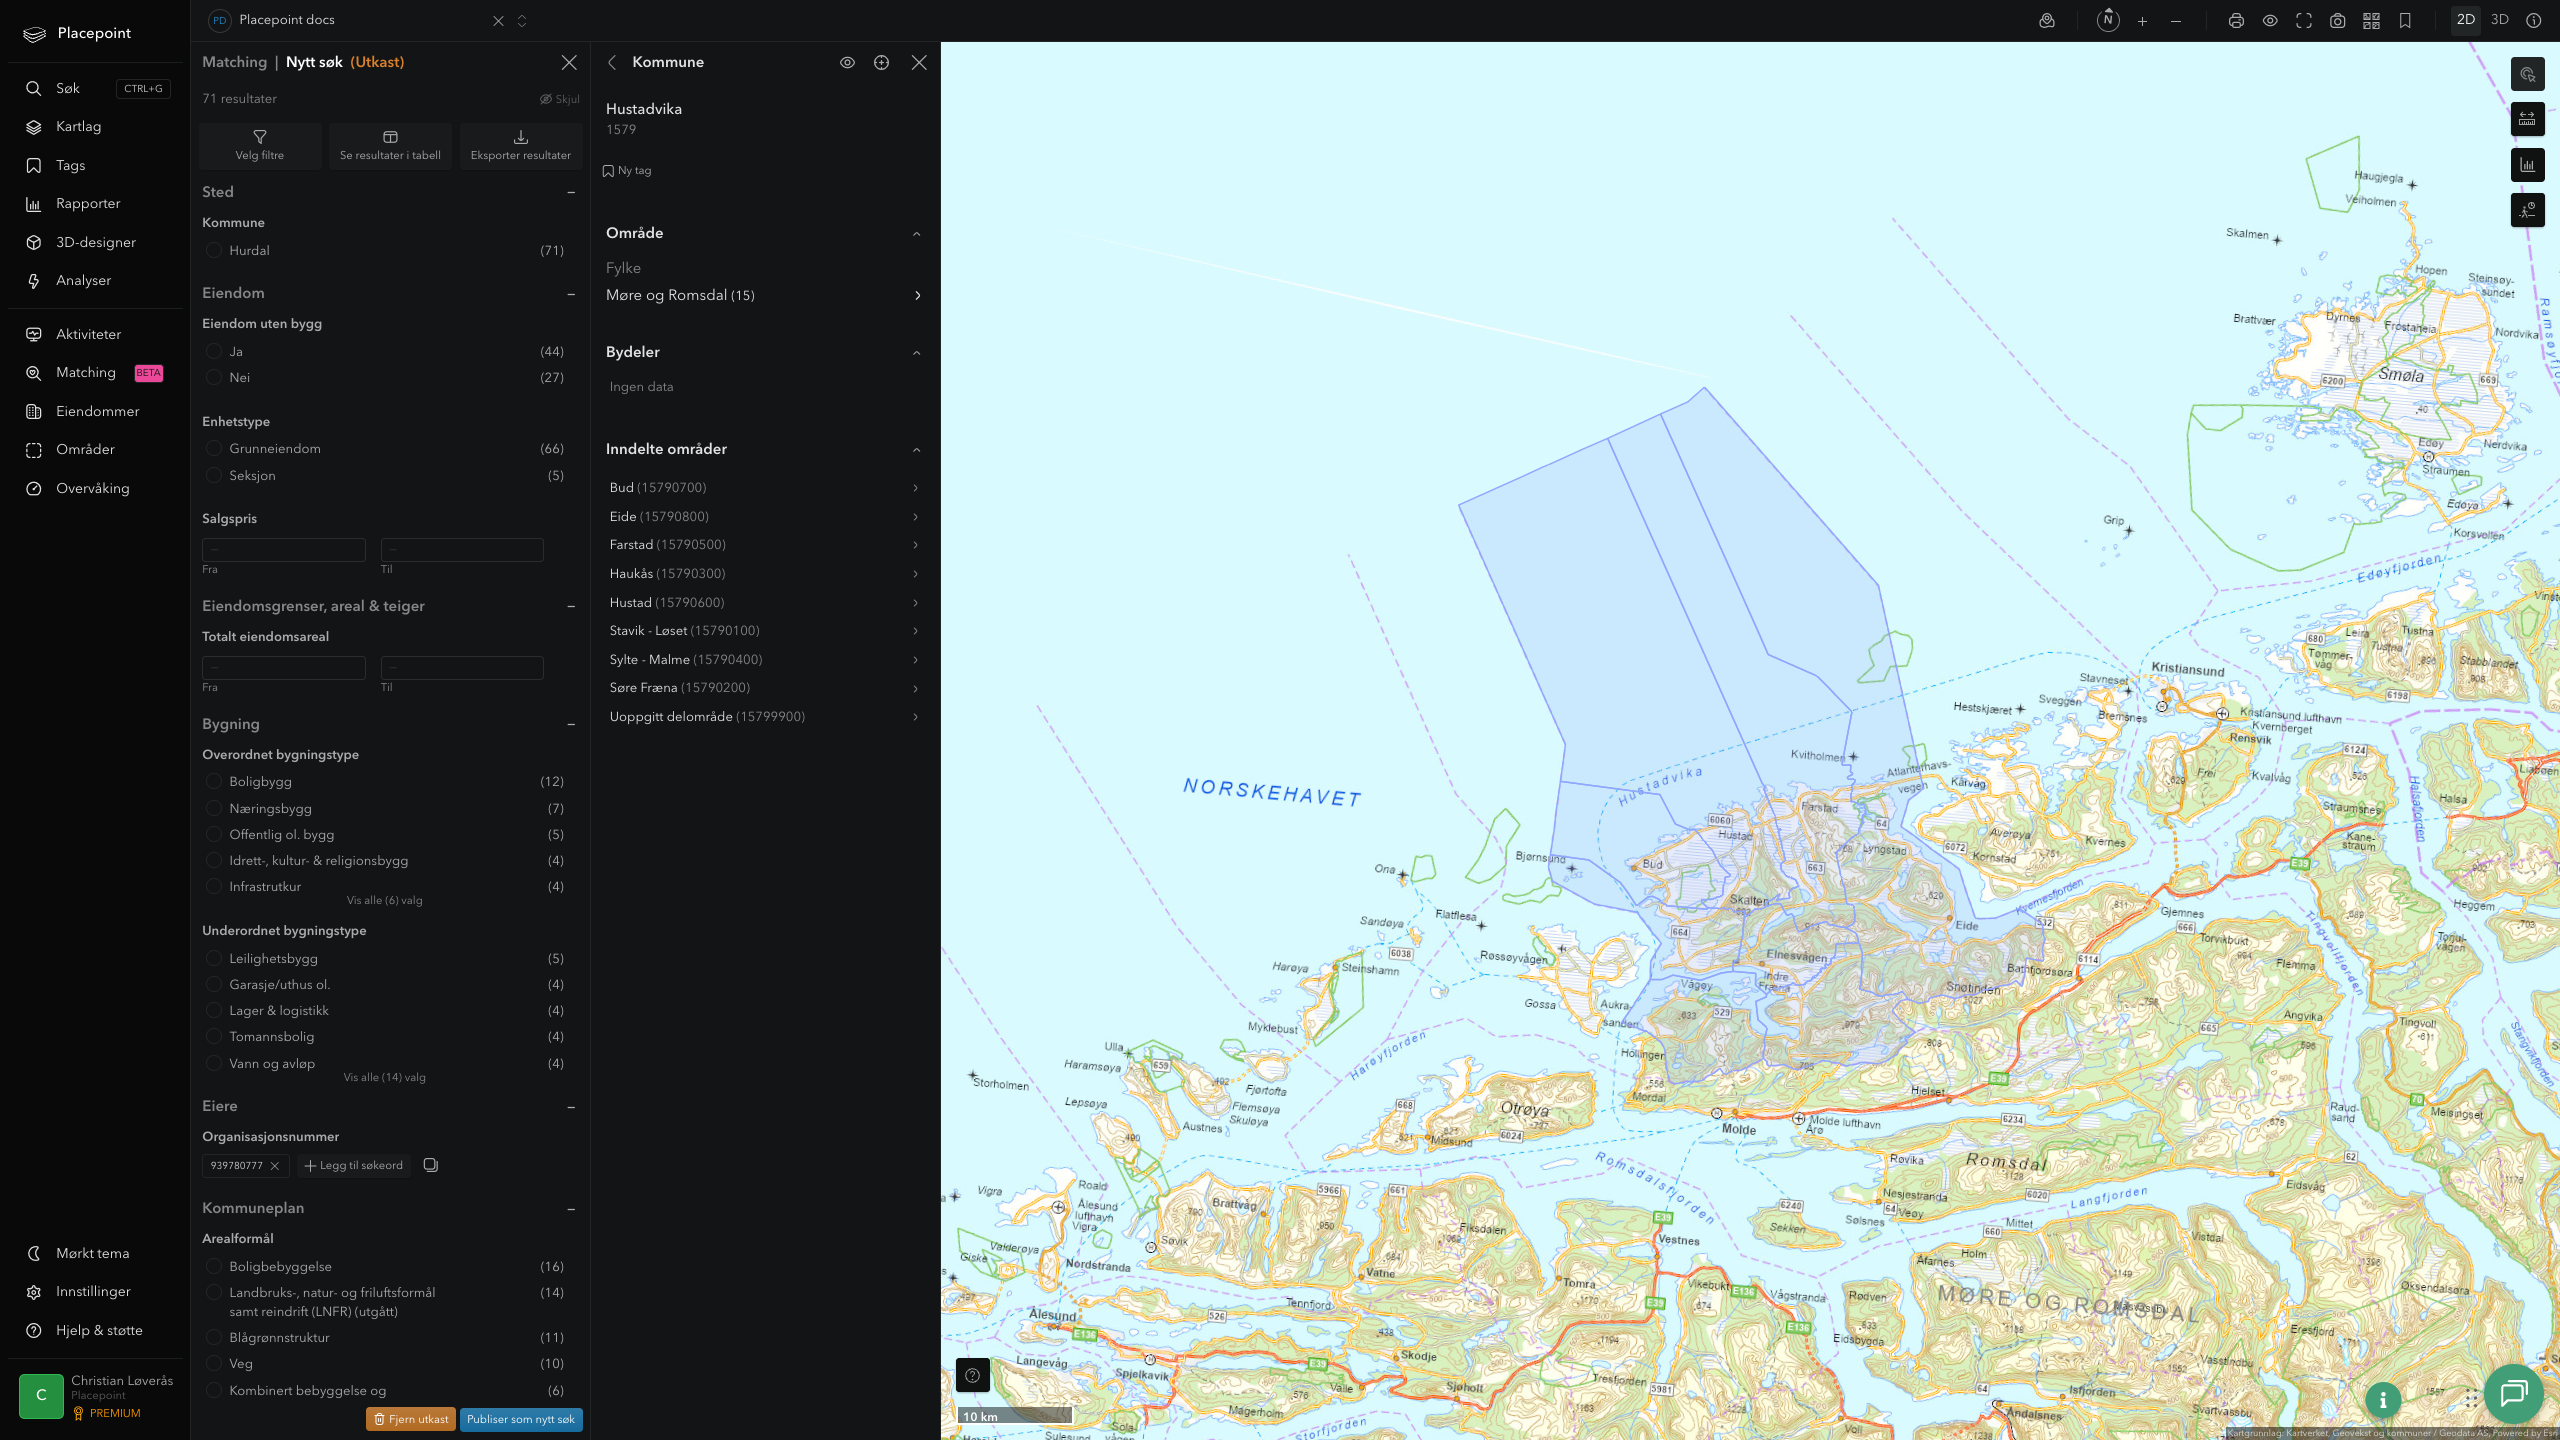Click Fjern utkast button
The width and height of the screenshot is (2560, 1440).
pos(411,1419)
